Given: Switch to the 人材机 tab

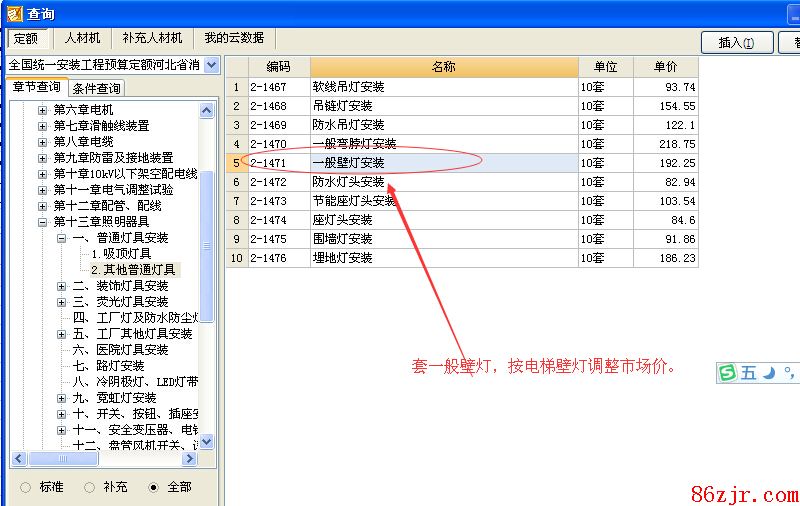Looking at the screenshot, I should [83, 38].
